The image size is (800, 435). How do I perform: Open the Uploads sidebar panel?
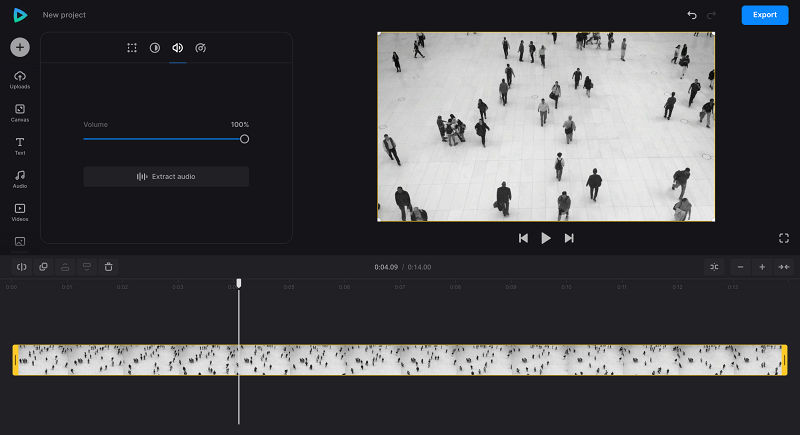[x=20, y=80]
